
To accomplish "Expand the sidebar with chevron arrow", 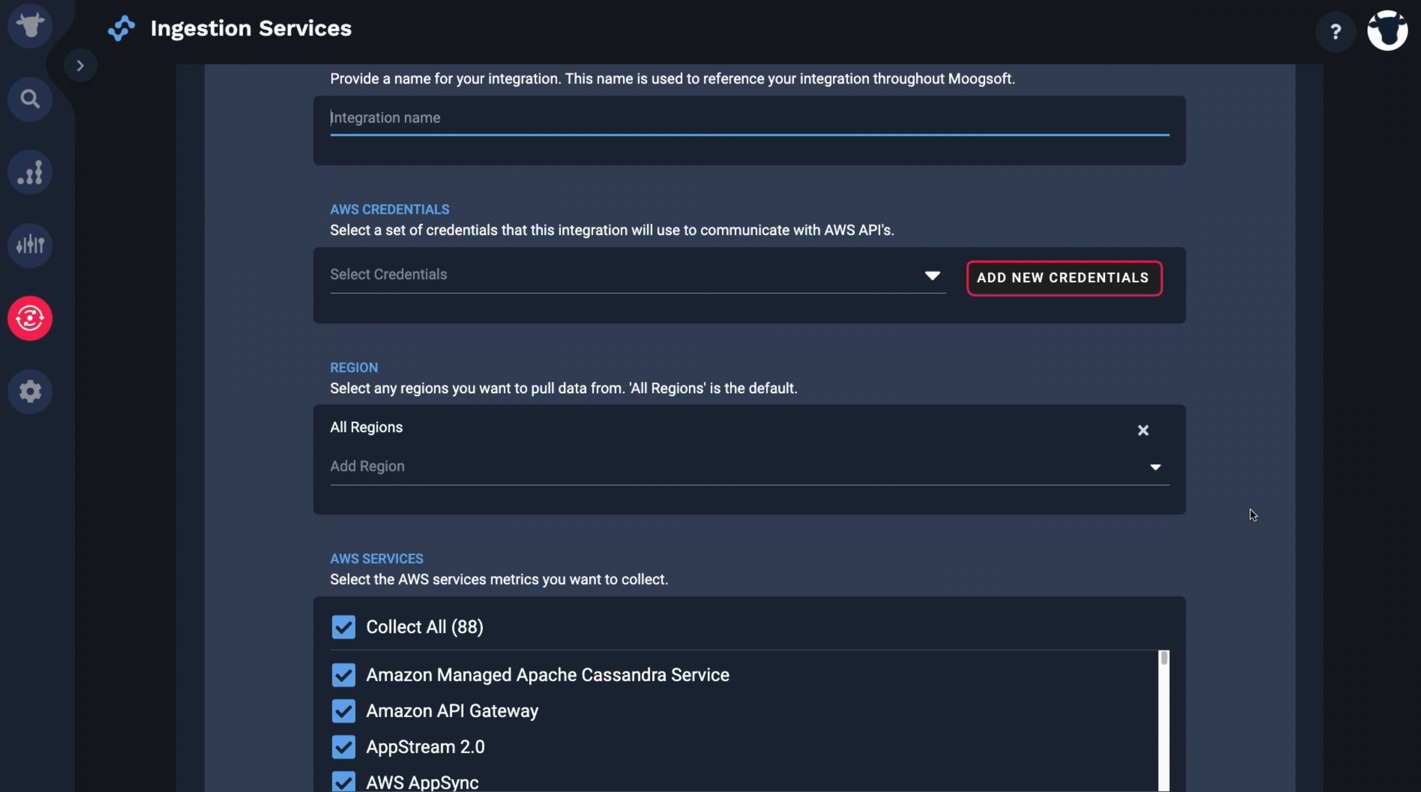I will pos(80,65).
